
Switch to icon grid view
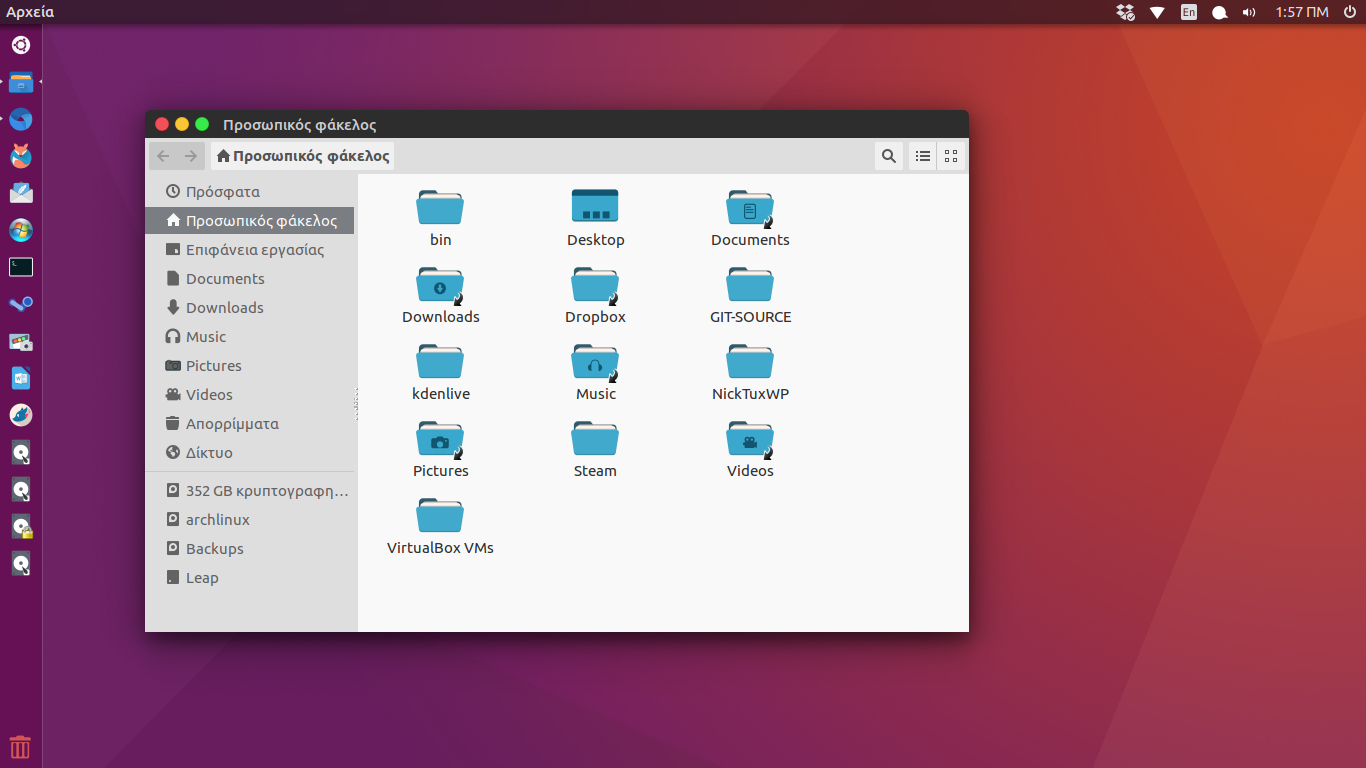(x=951, y=156)
